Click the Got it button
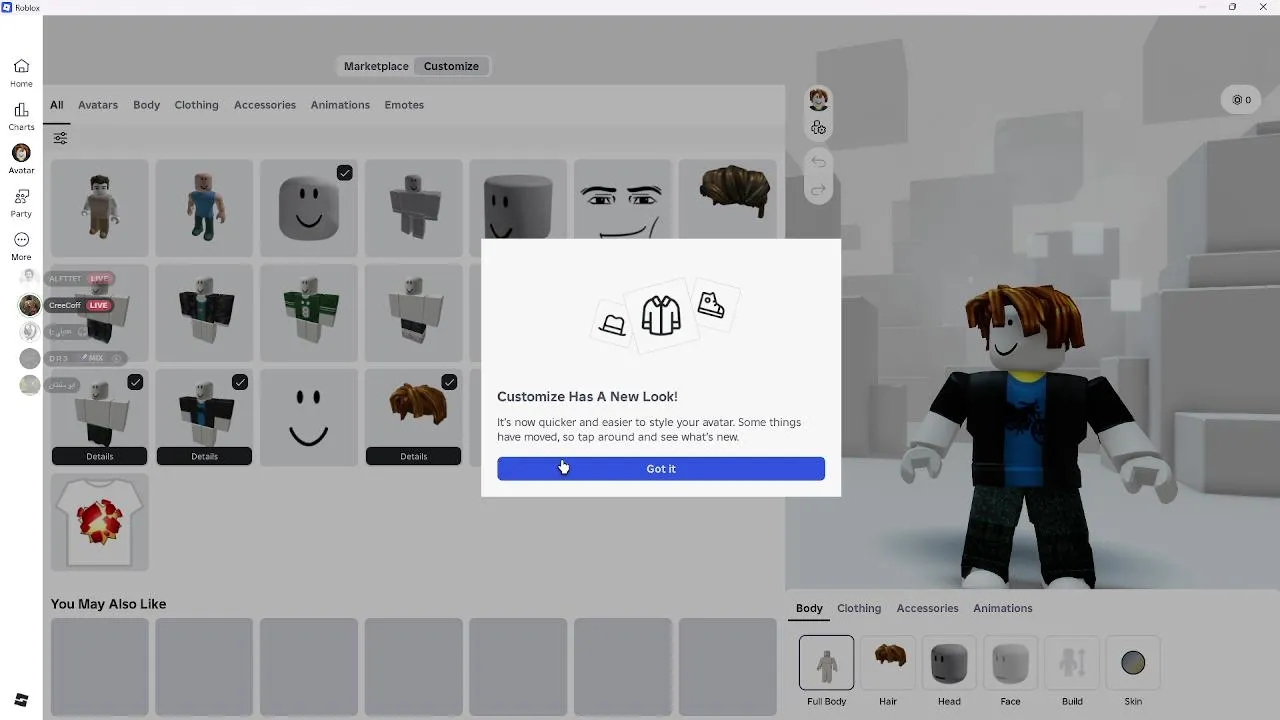The height and width of the screenshot is (720, 1280). [661, 469]
